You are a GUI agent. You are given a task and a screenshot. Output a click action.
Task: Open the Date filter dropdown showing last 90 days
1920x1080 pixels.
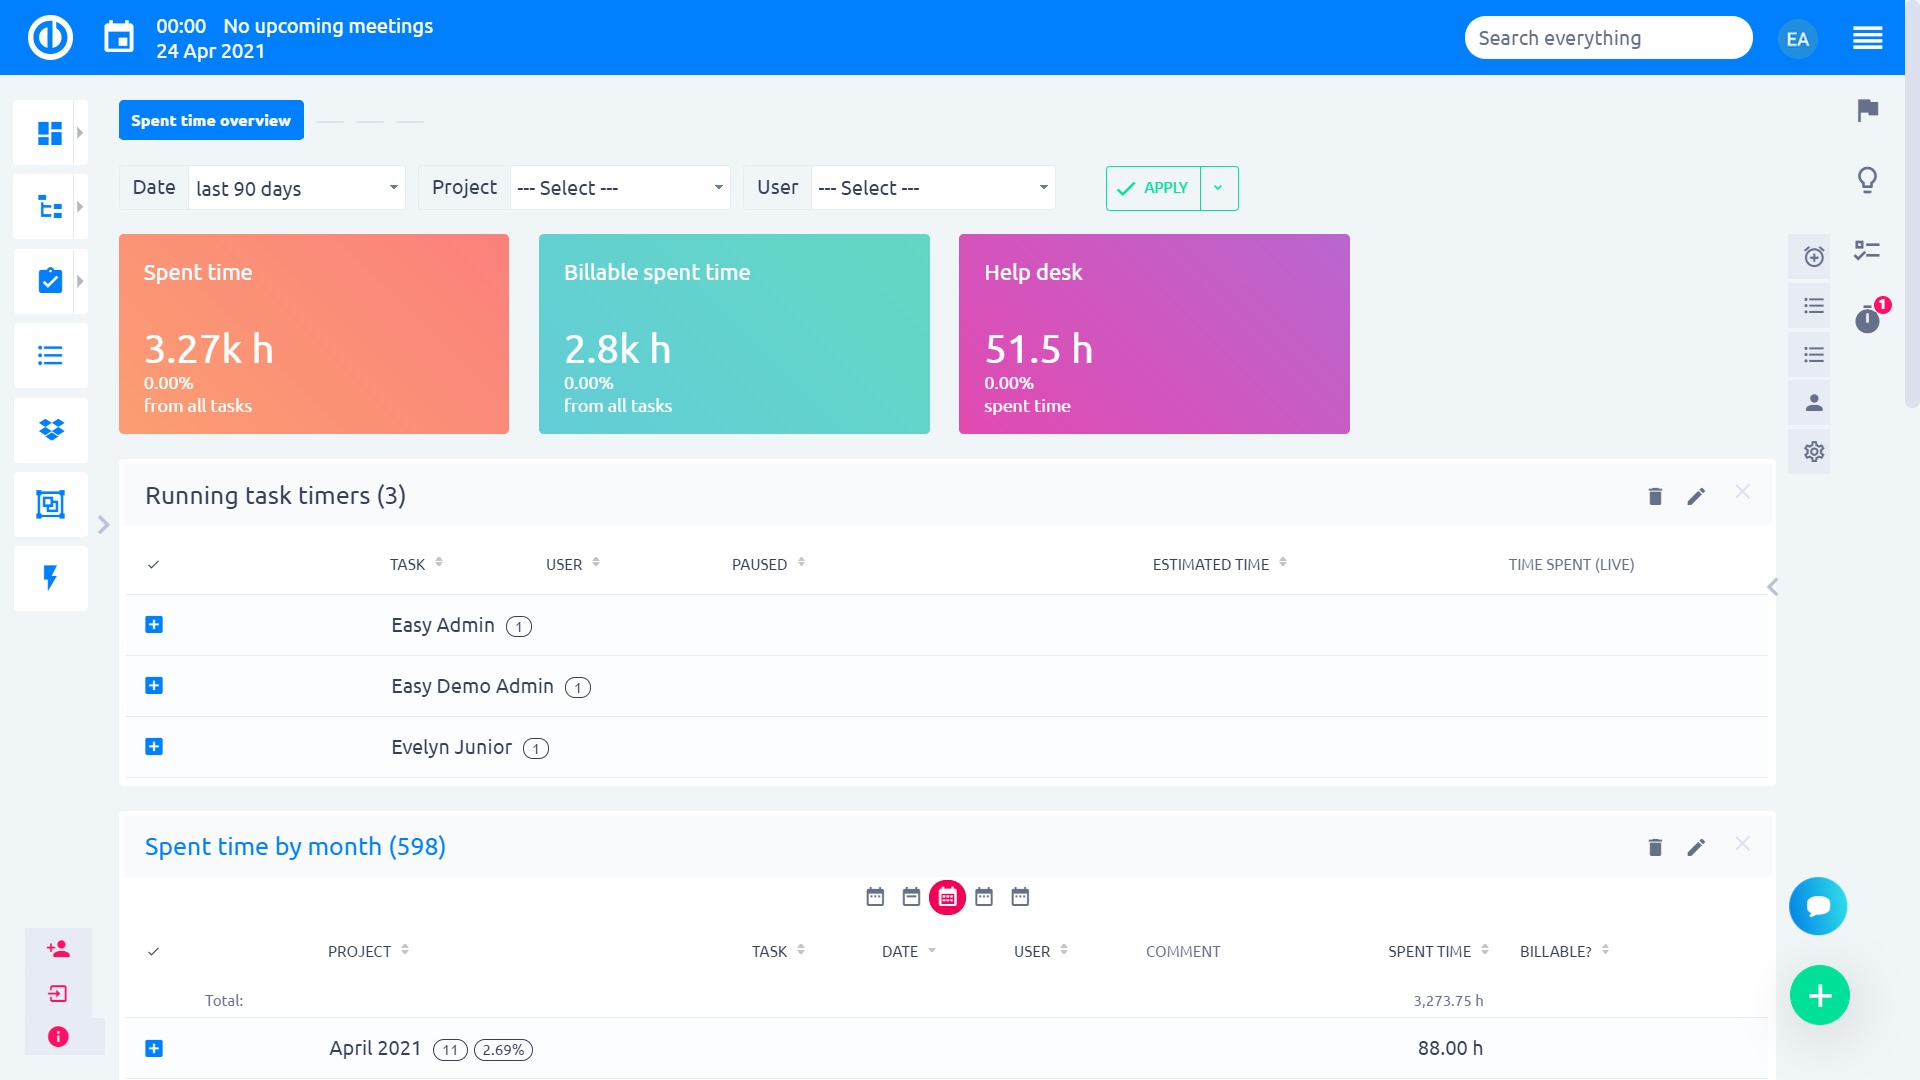(296, 188)
